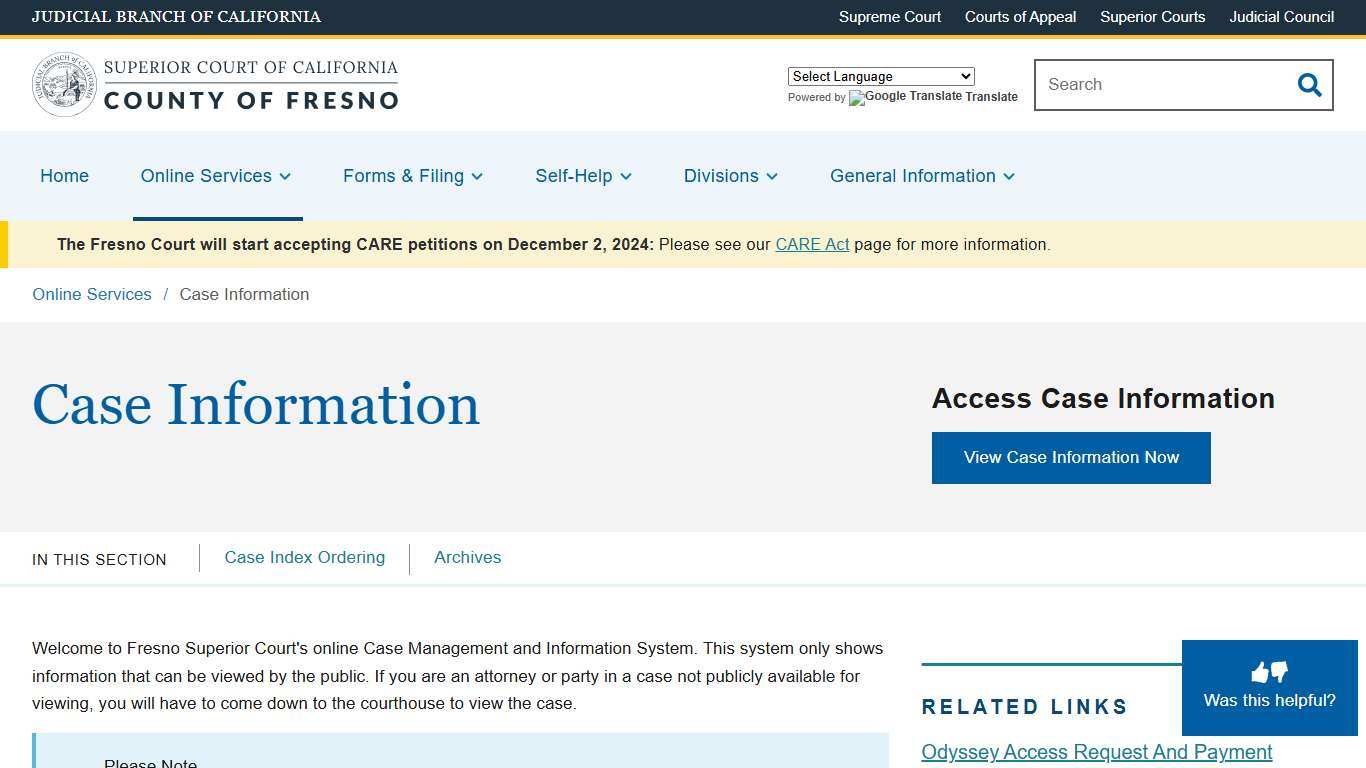Click the View Case Information Now button
Screen dimensions: 1366x768
coord(1071,457)
